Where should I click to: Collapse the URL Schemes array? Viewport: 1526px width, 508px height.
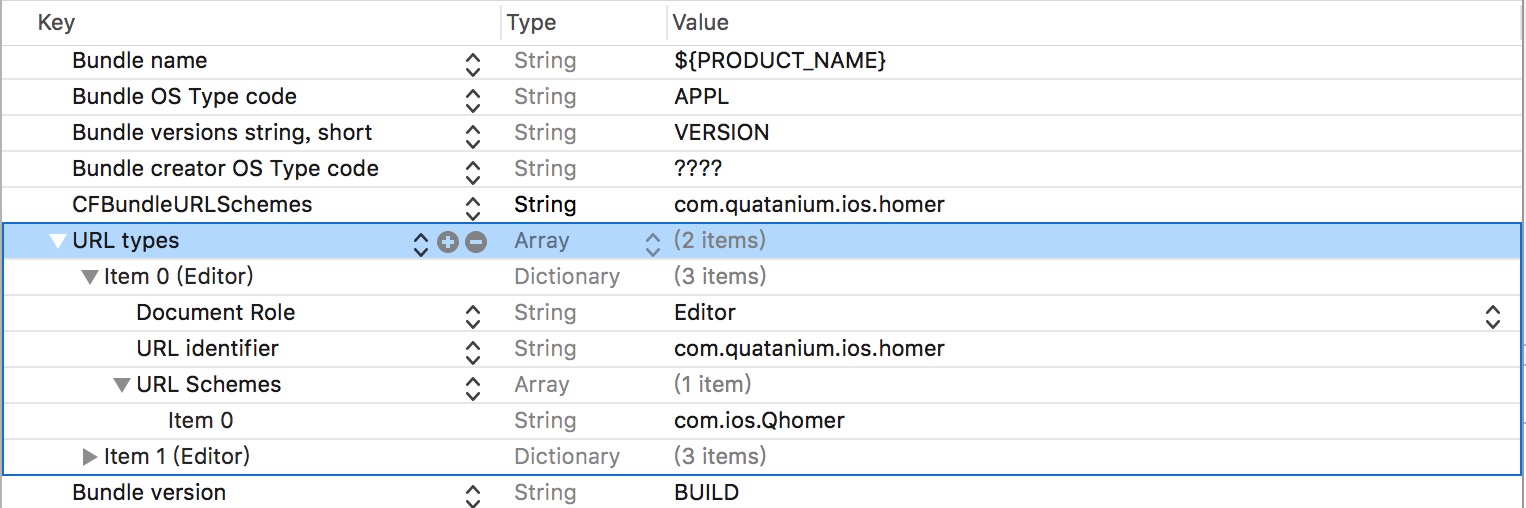122,385
